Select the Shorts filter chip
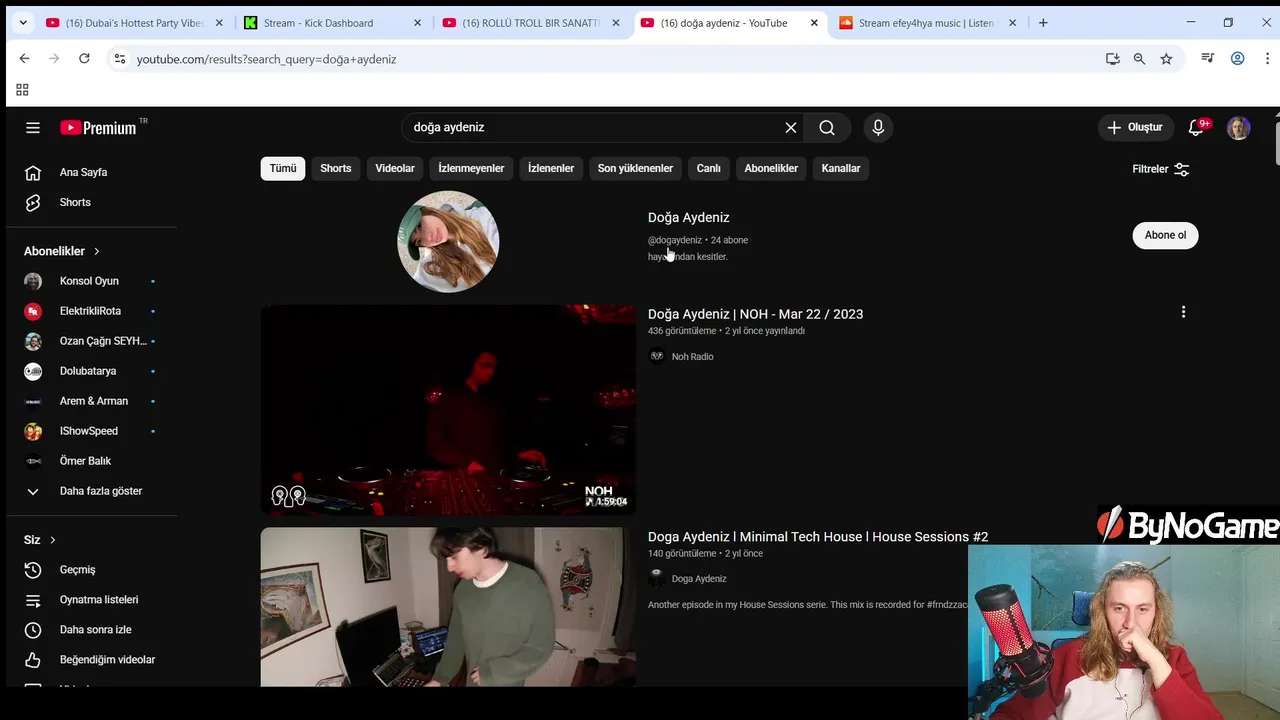The height and width of the screenshot is (720, 1280). 336,168
